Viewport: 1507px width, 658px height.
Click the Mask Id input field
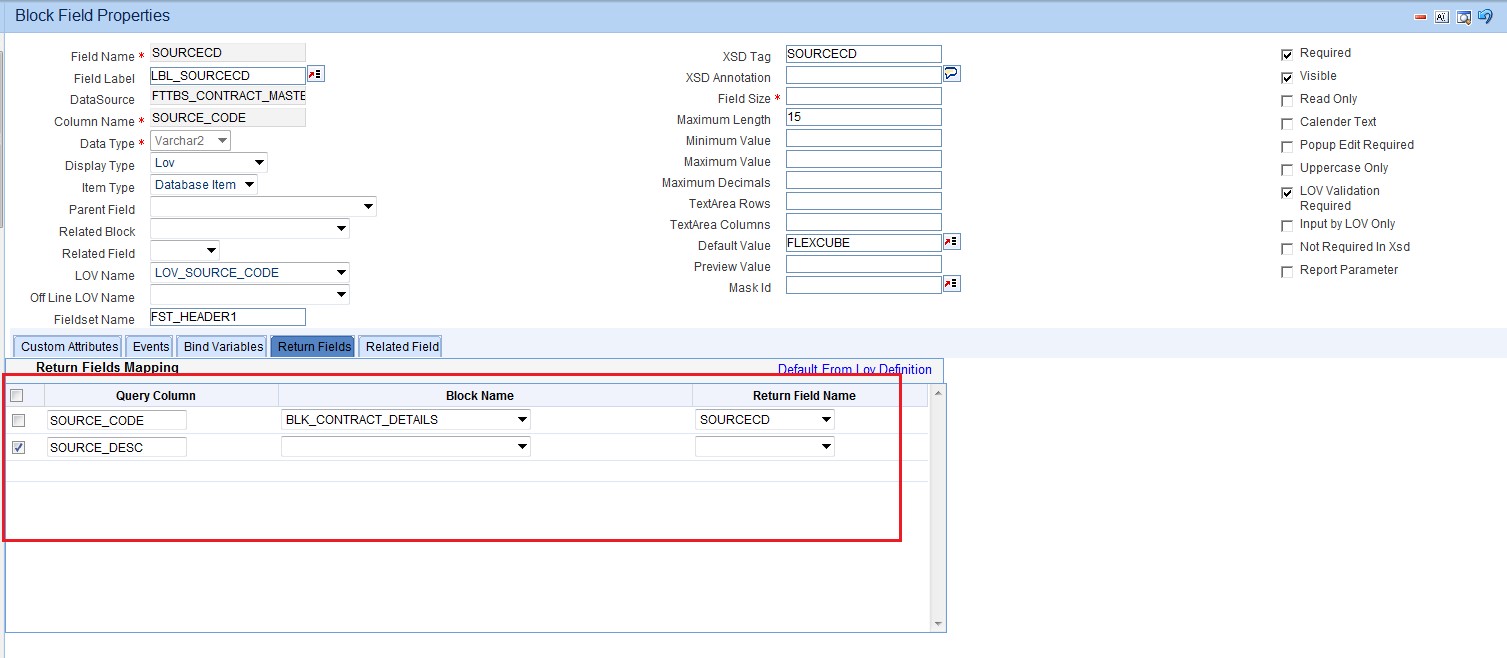864,285
